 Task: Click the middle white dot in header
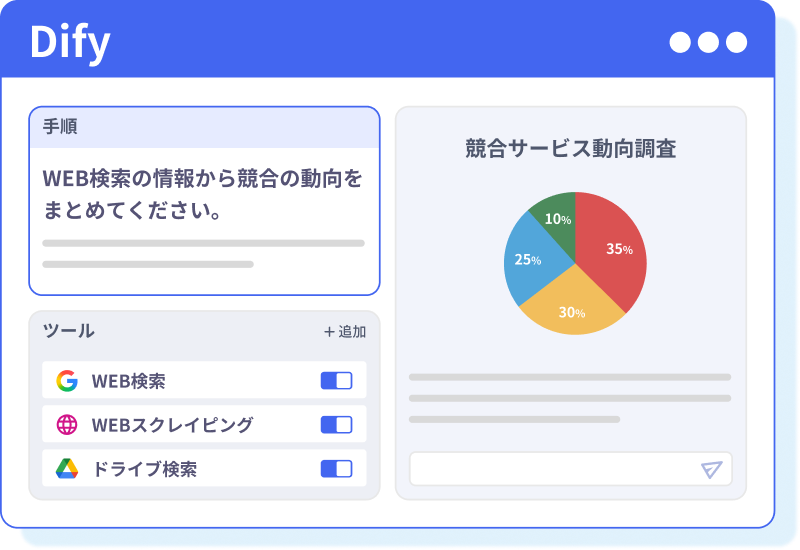(708, 42)
